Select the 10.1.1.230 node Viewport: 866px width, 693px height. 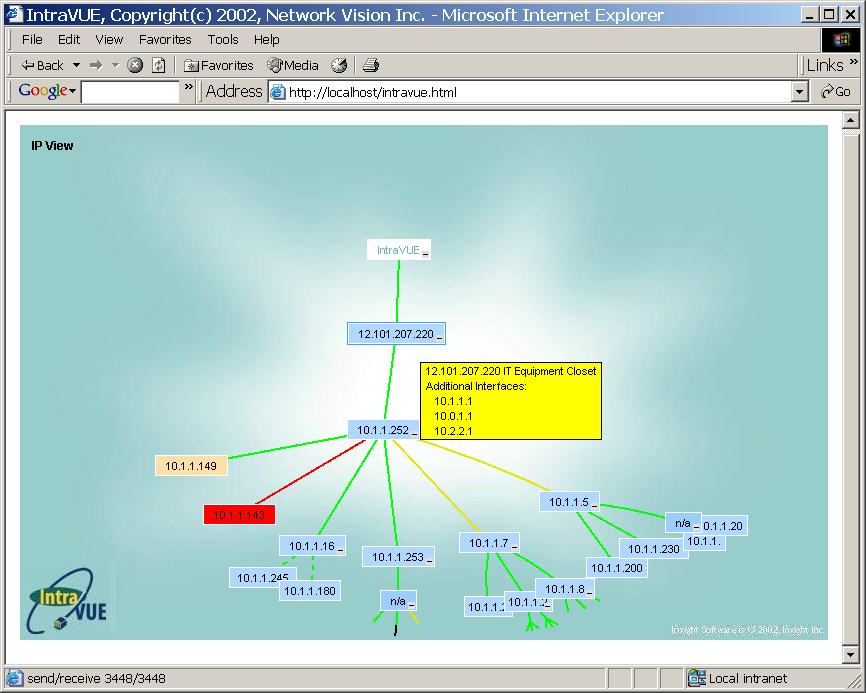(654, 549)
